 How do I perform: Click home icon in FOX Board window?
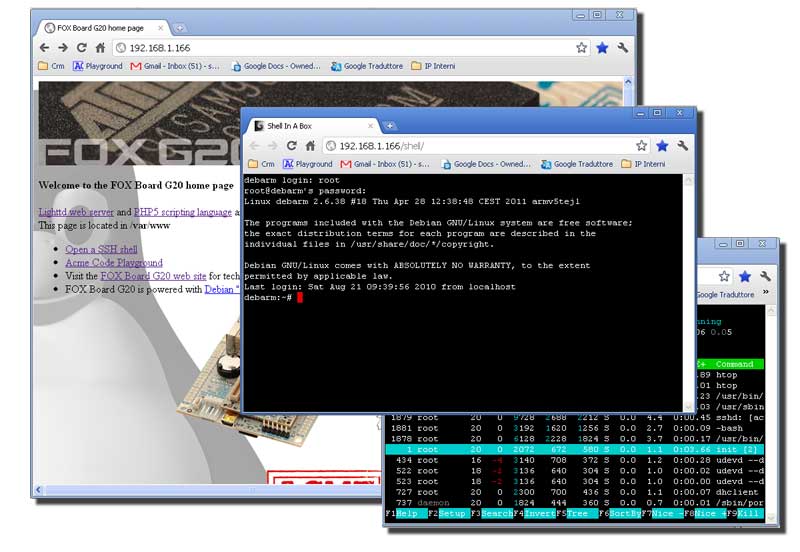100,48
